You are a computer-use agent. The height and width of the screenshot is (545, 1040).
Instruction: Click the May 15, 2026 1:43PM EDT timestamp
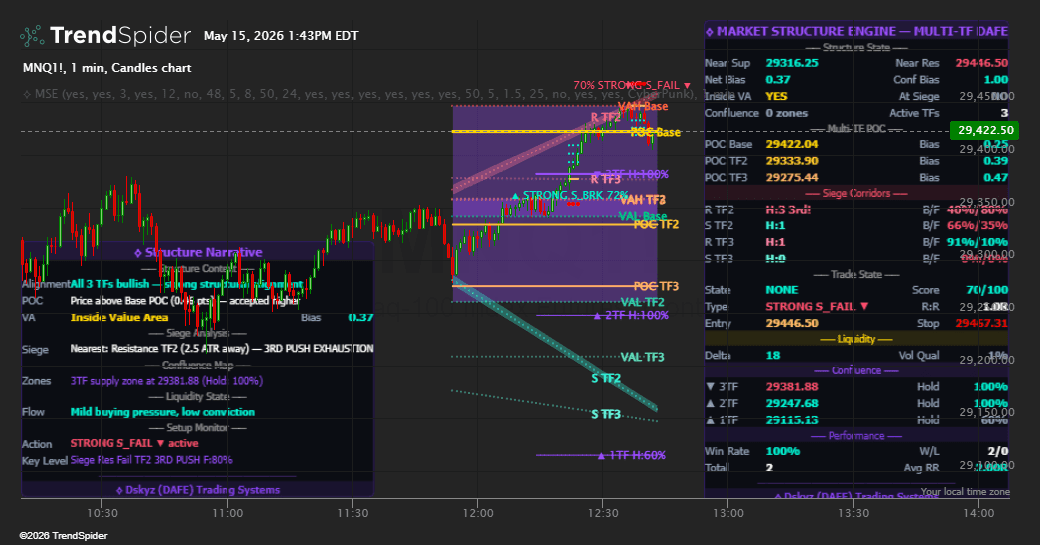[281, 36]
